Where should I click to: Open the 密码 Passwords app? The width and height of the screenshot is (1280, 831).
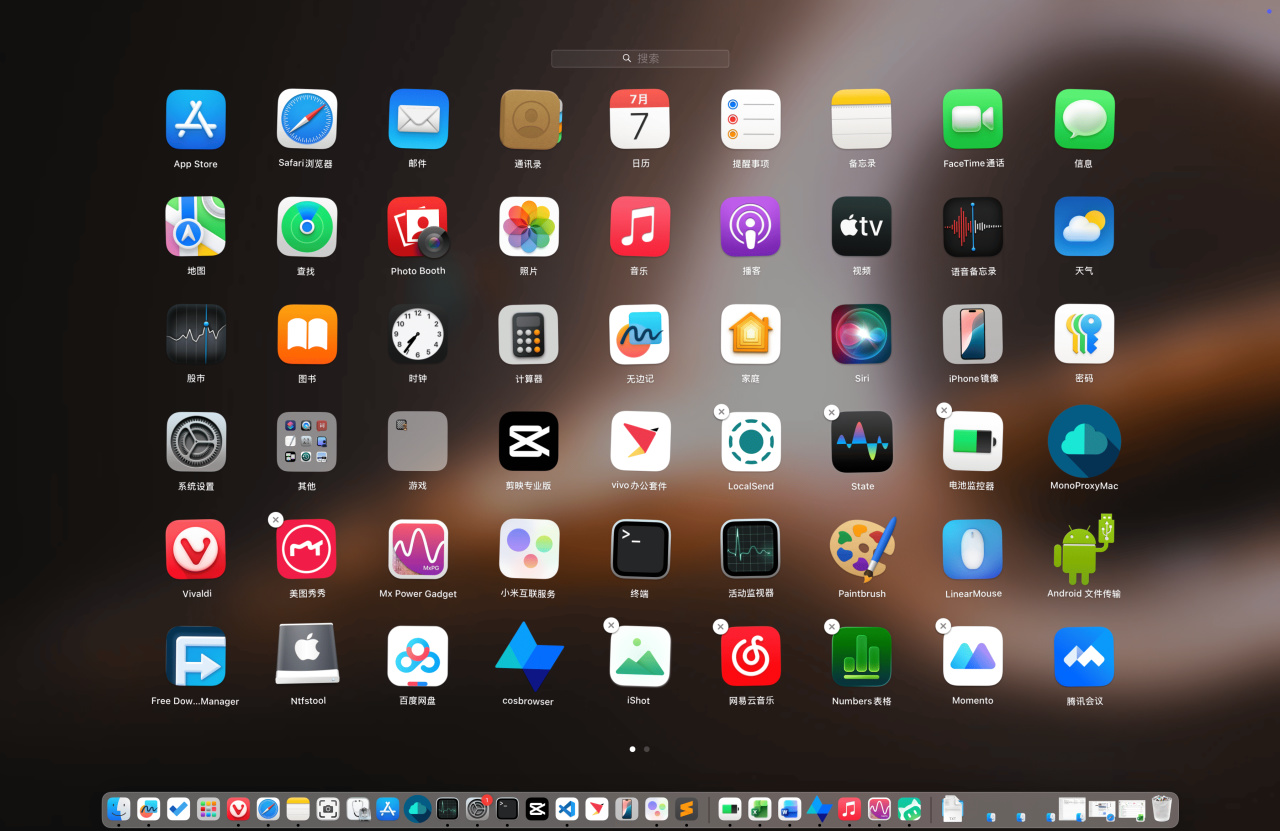1084,334
